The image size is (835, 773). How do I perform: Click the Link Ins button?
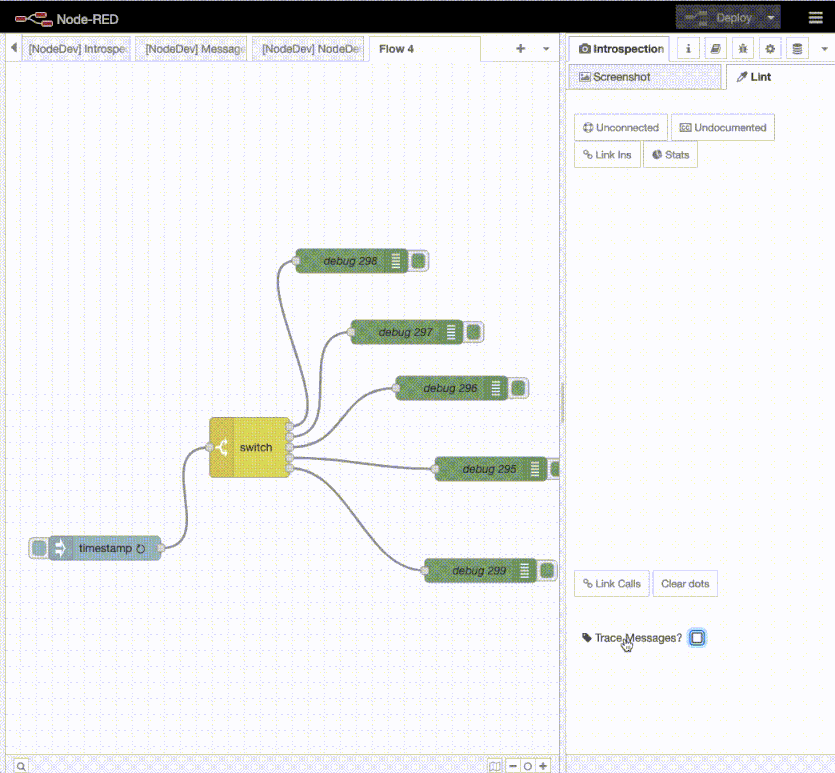tap(607, 154)
